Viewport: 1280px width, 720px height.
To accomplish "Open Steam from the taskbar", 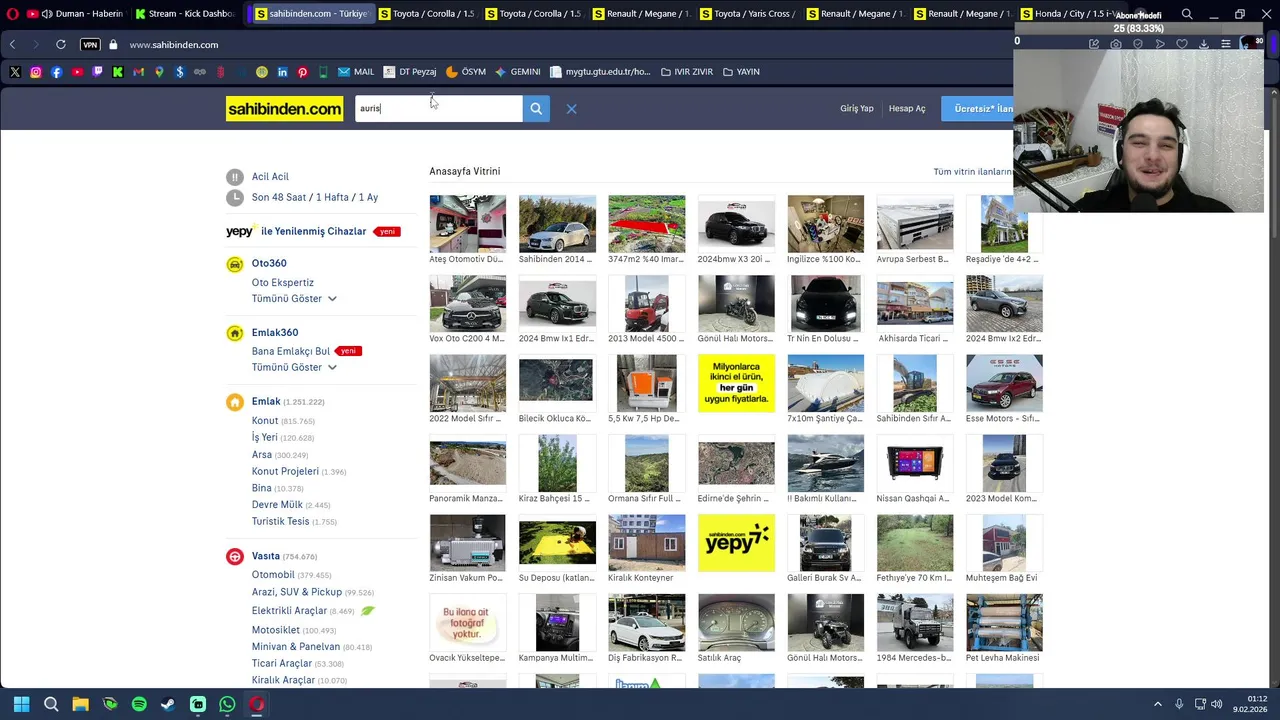I will tap(168, 704).
